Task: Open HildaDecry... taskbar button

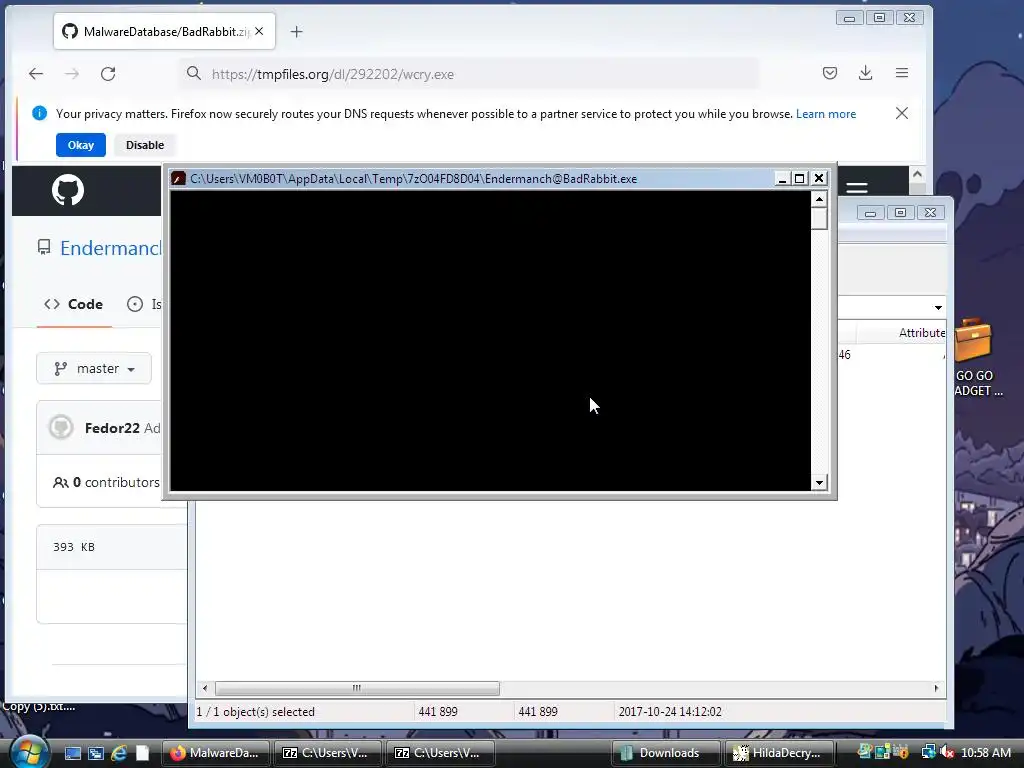Action: click(x=778, y=753)
